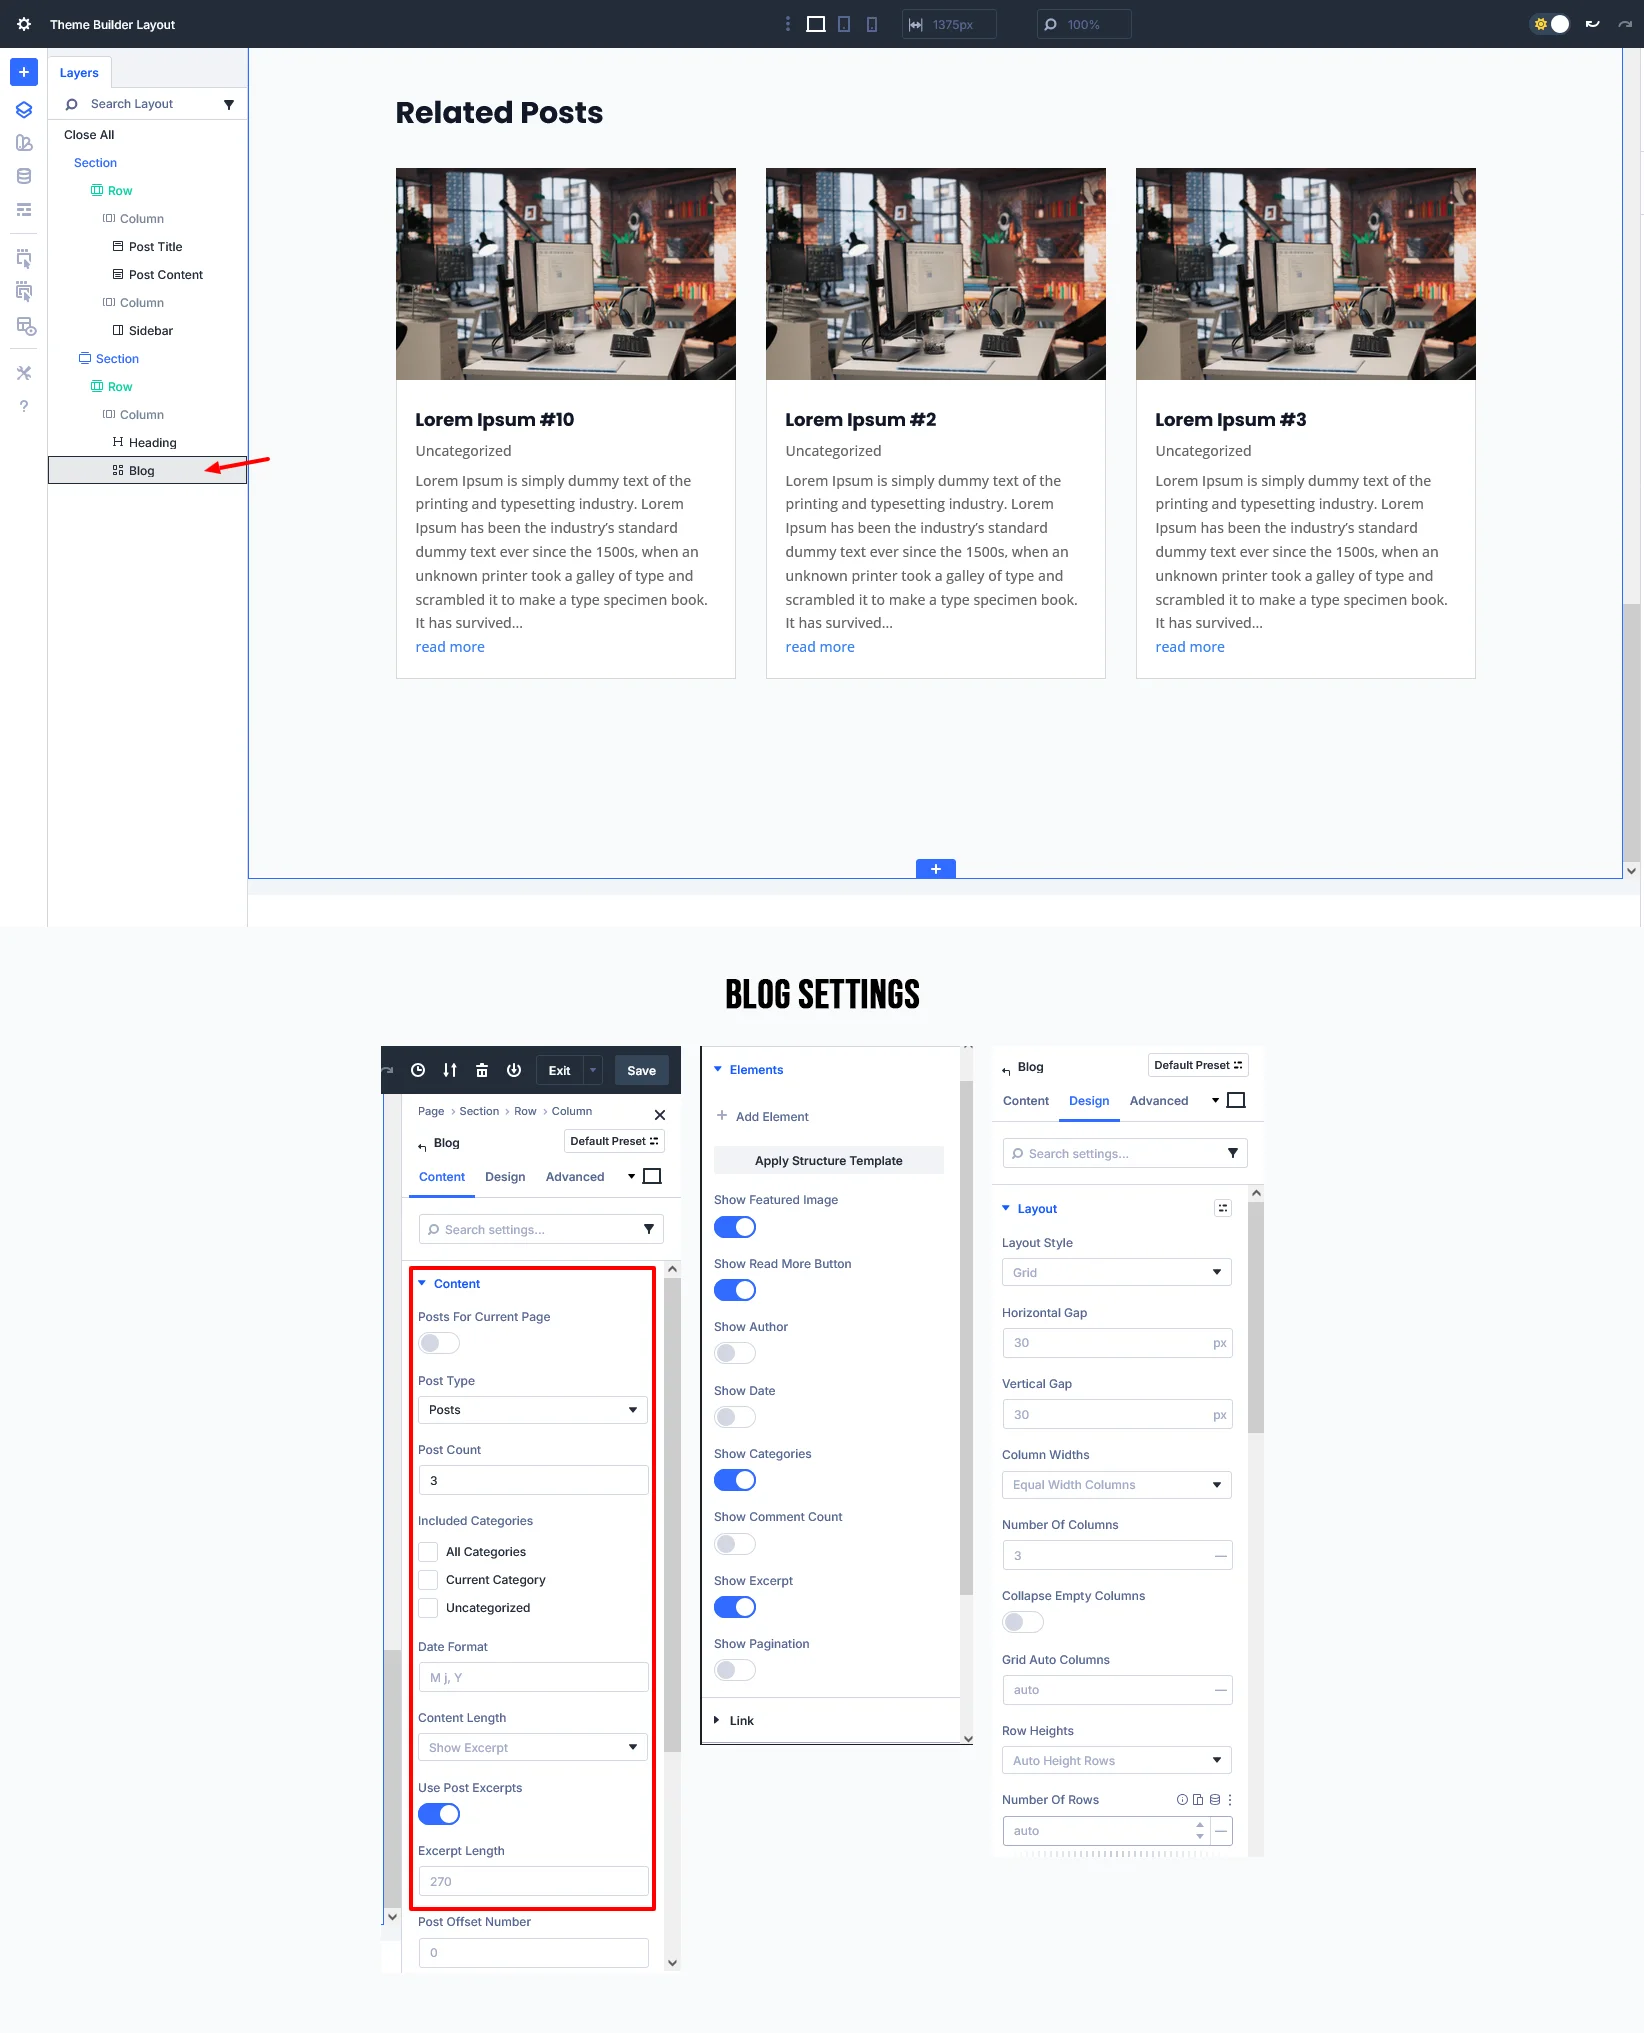Open Help via the question mark icon
Image resolution: width=1644 pixels, height=2033 pixels.
[24, 406]
